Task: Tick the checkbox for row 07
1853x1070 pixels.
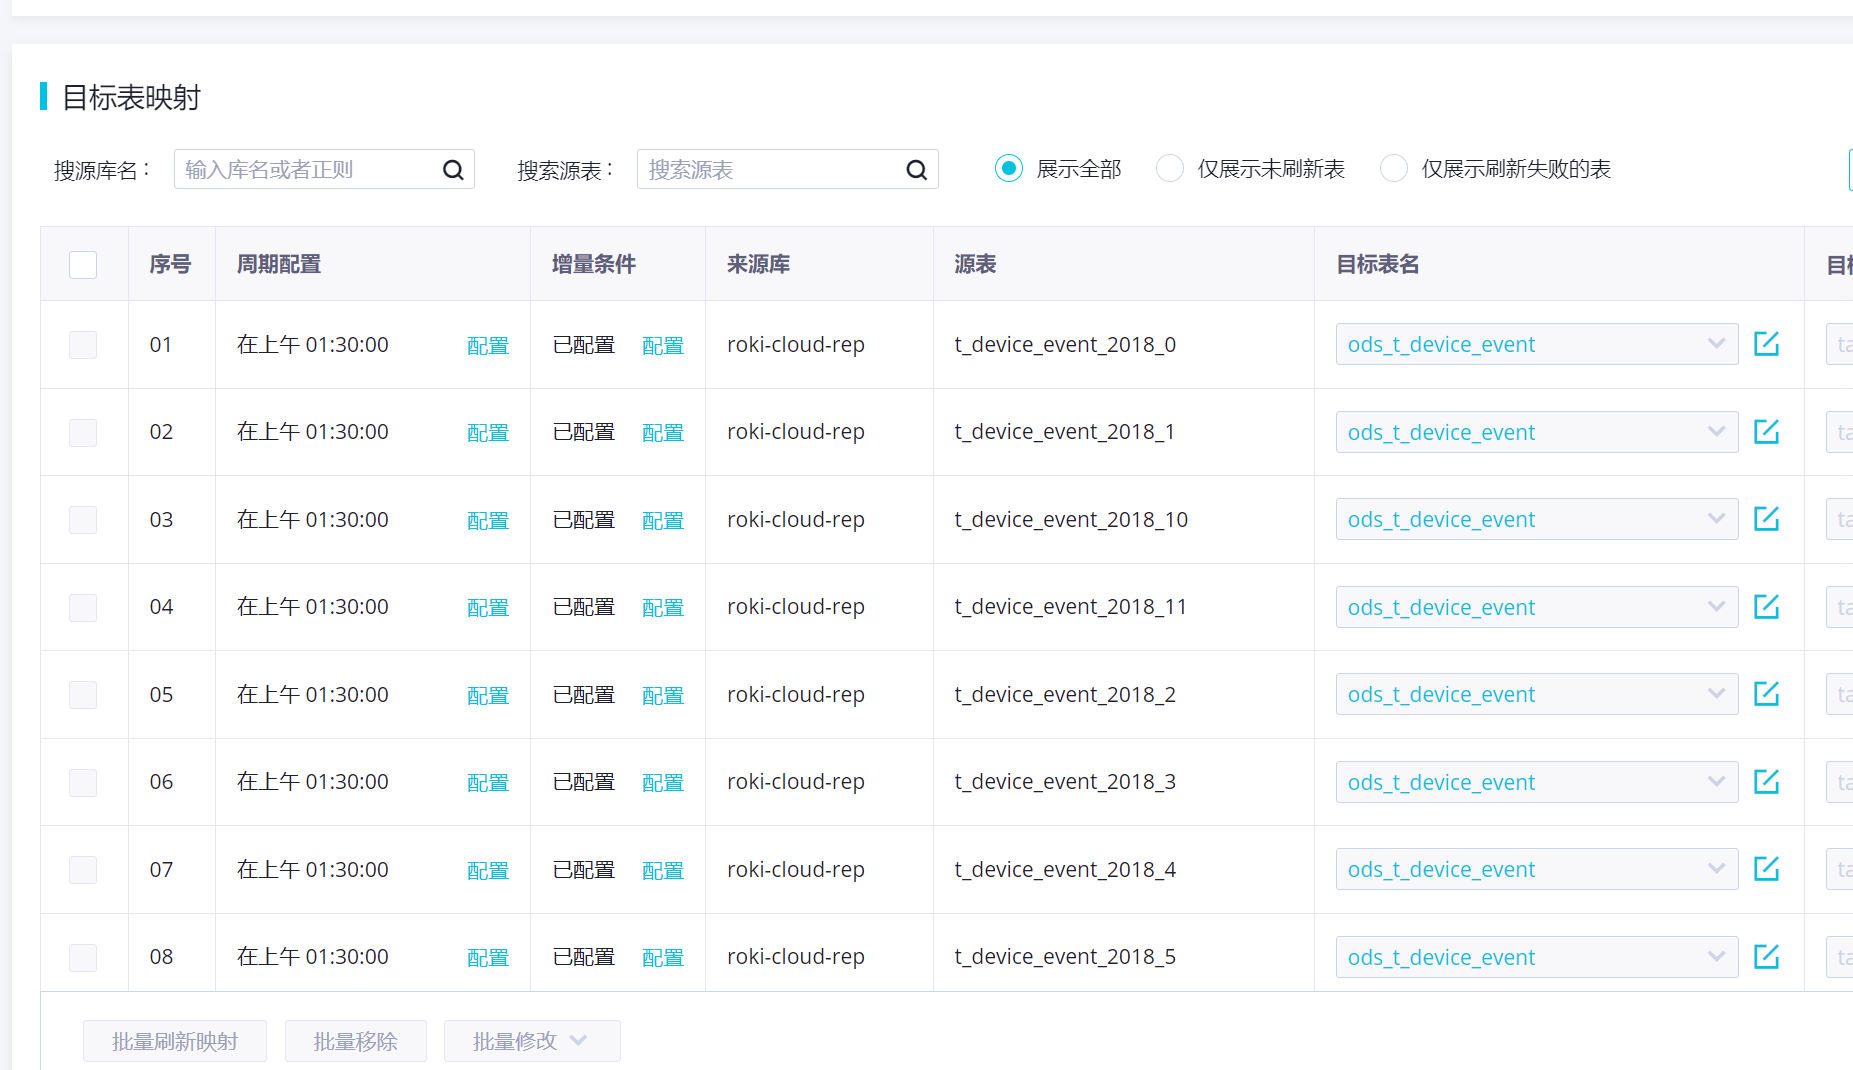Action: tap(83, 870)
